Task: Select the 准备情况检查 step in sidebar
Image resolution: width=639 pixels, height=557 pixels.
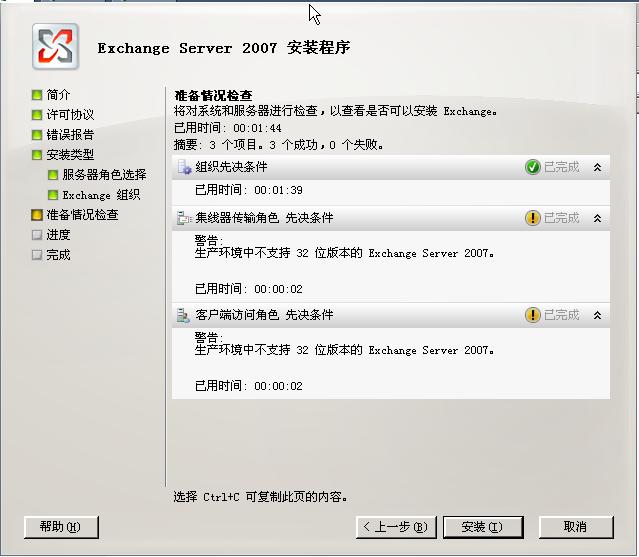Action: (82, 215)
